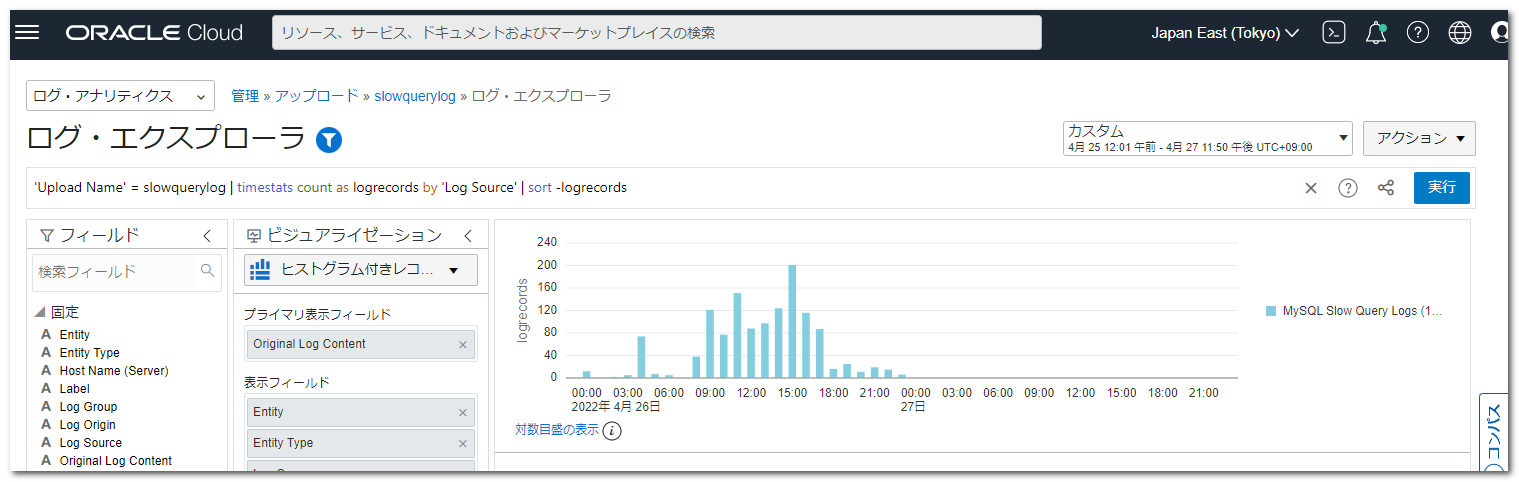1519x482 pixels.
Task: Click the info icon beside log scale link
Action: point(612,431)
